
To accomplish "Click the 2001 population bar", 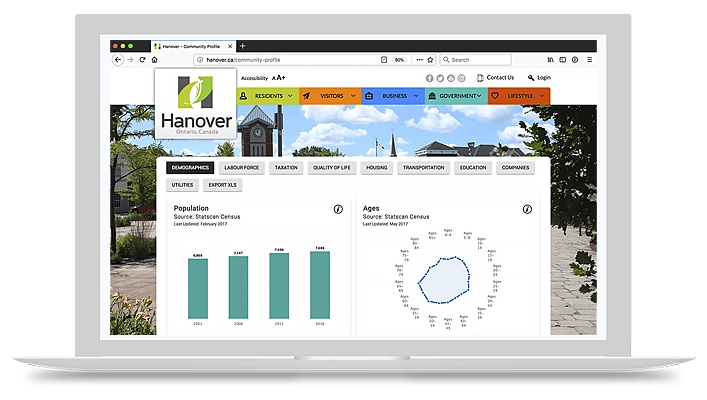I will coord(198,289).
